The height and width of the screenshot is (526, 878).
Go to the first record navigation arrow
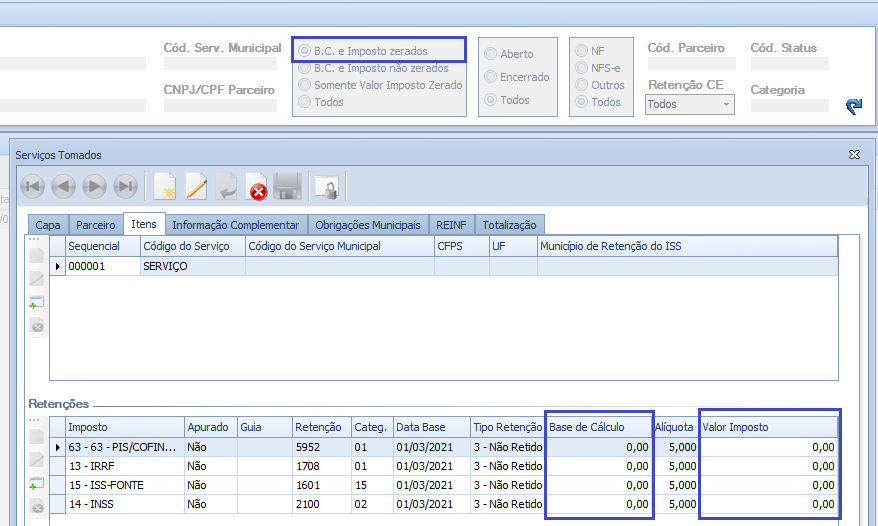33,186
